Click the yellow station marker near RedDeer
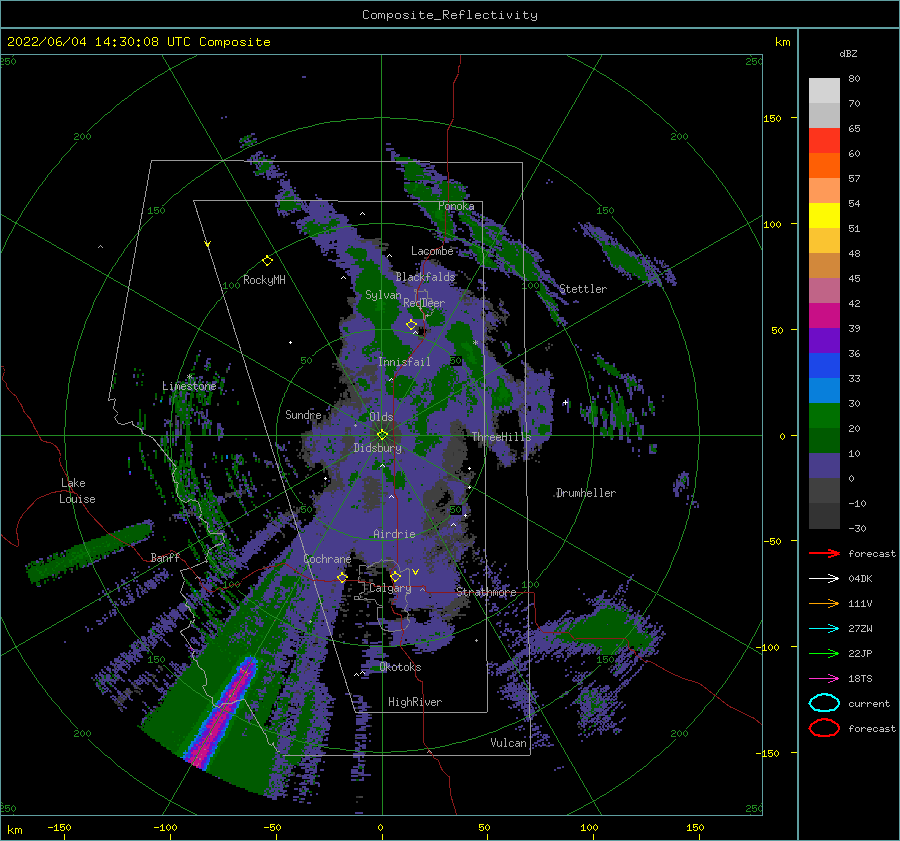Viewport: 900px width, 841px height. [x=412, y=325]
